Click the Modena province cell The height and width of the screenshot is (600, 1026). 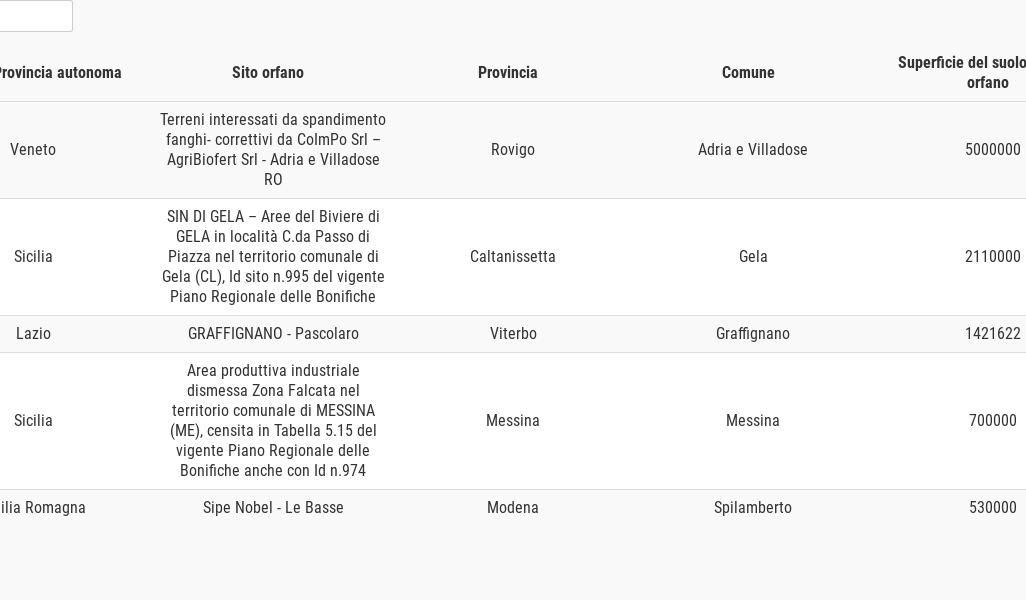point(513,508)
